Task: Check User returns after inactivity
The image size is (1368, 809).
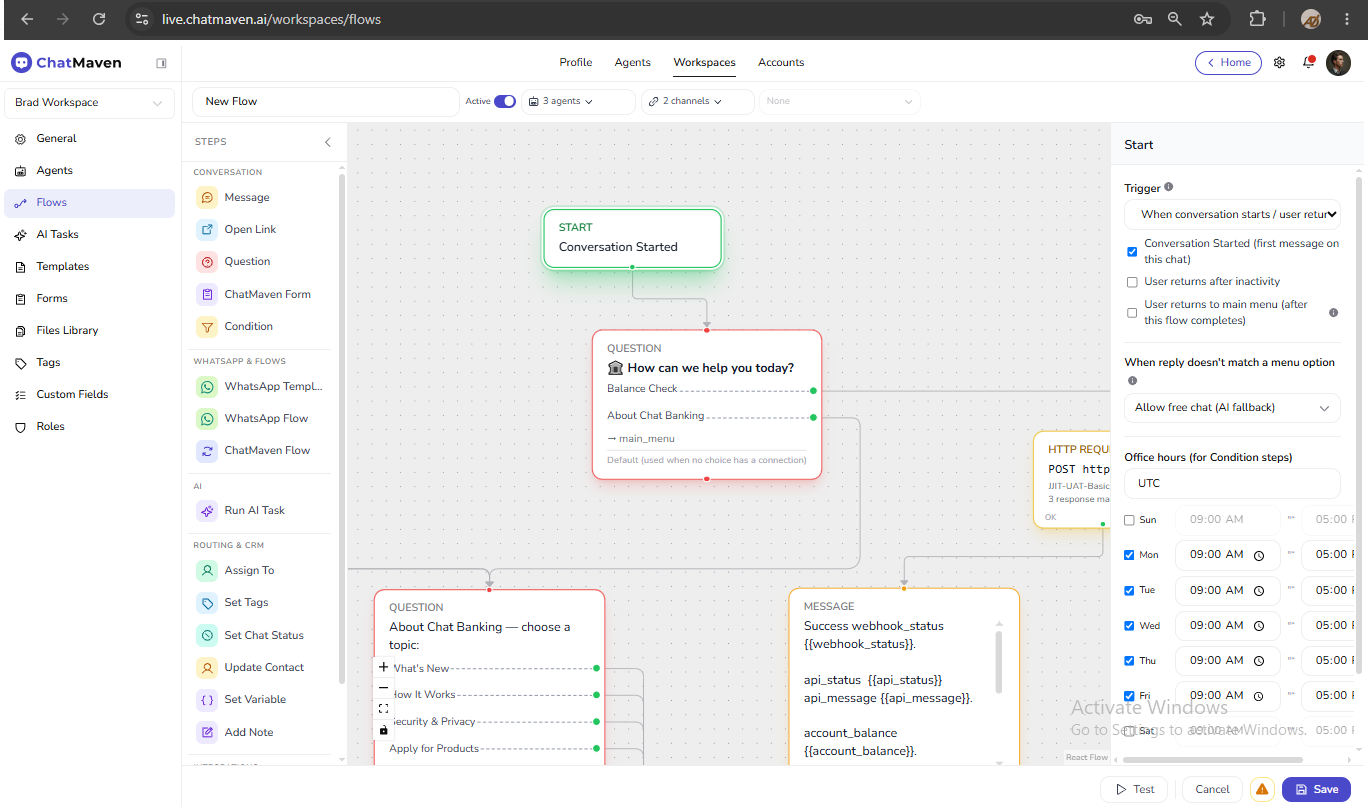Action: tap(1132, 282)
